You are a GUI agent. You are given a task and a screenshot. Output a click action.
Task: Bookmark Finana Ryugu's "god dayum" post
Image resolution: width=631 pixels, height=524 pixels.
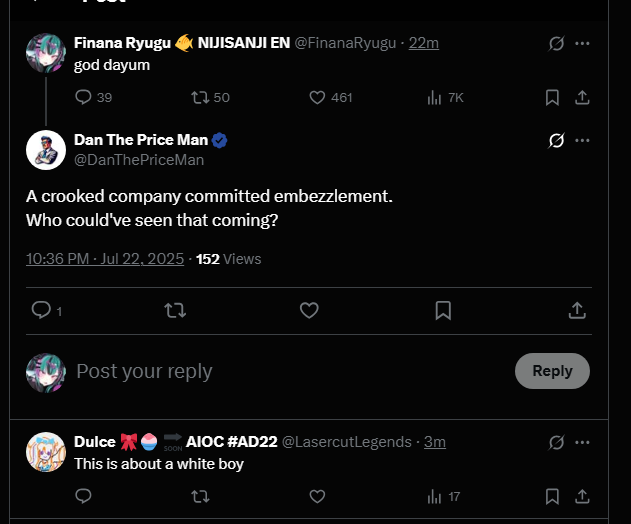click(x=552, y=97)
